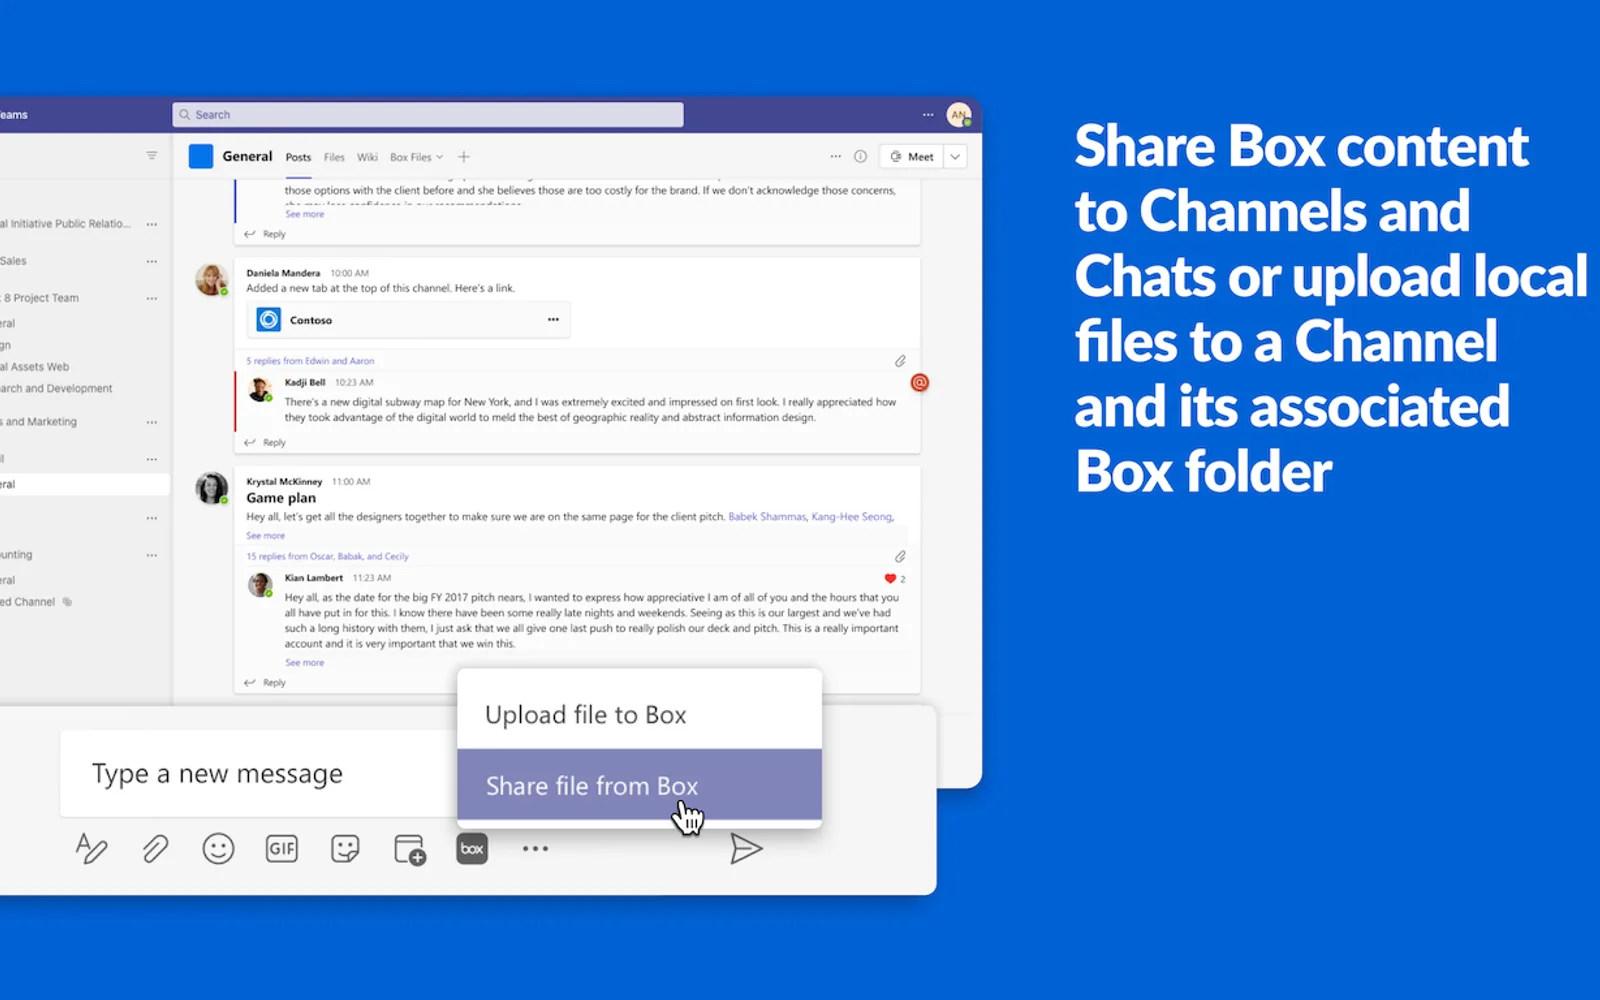Image resolution: width=1600 pixels, height=1000 pixels.
Task: Select the Project Team in sidebar
Action: tap(40, 298)
